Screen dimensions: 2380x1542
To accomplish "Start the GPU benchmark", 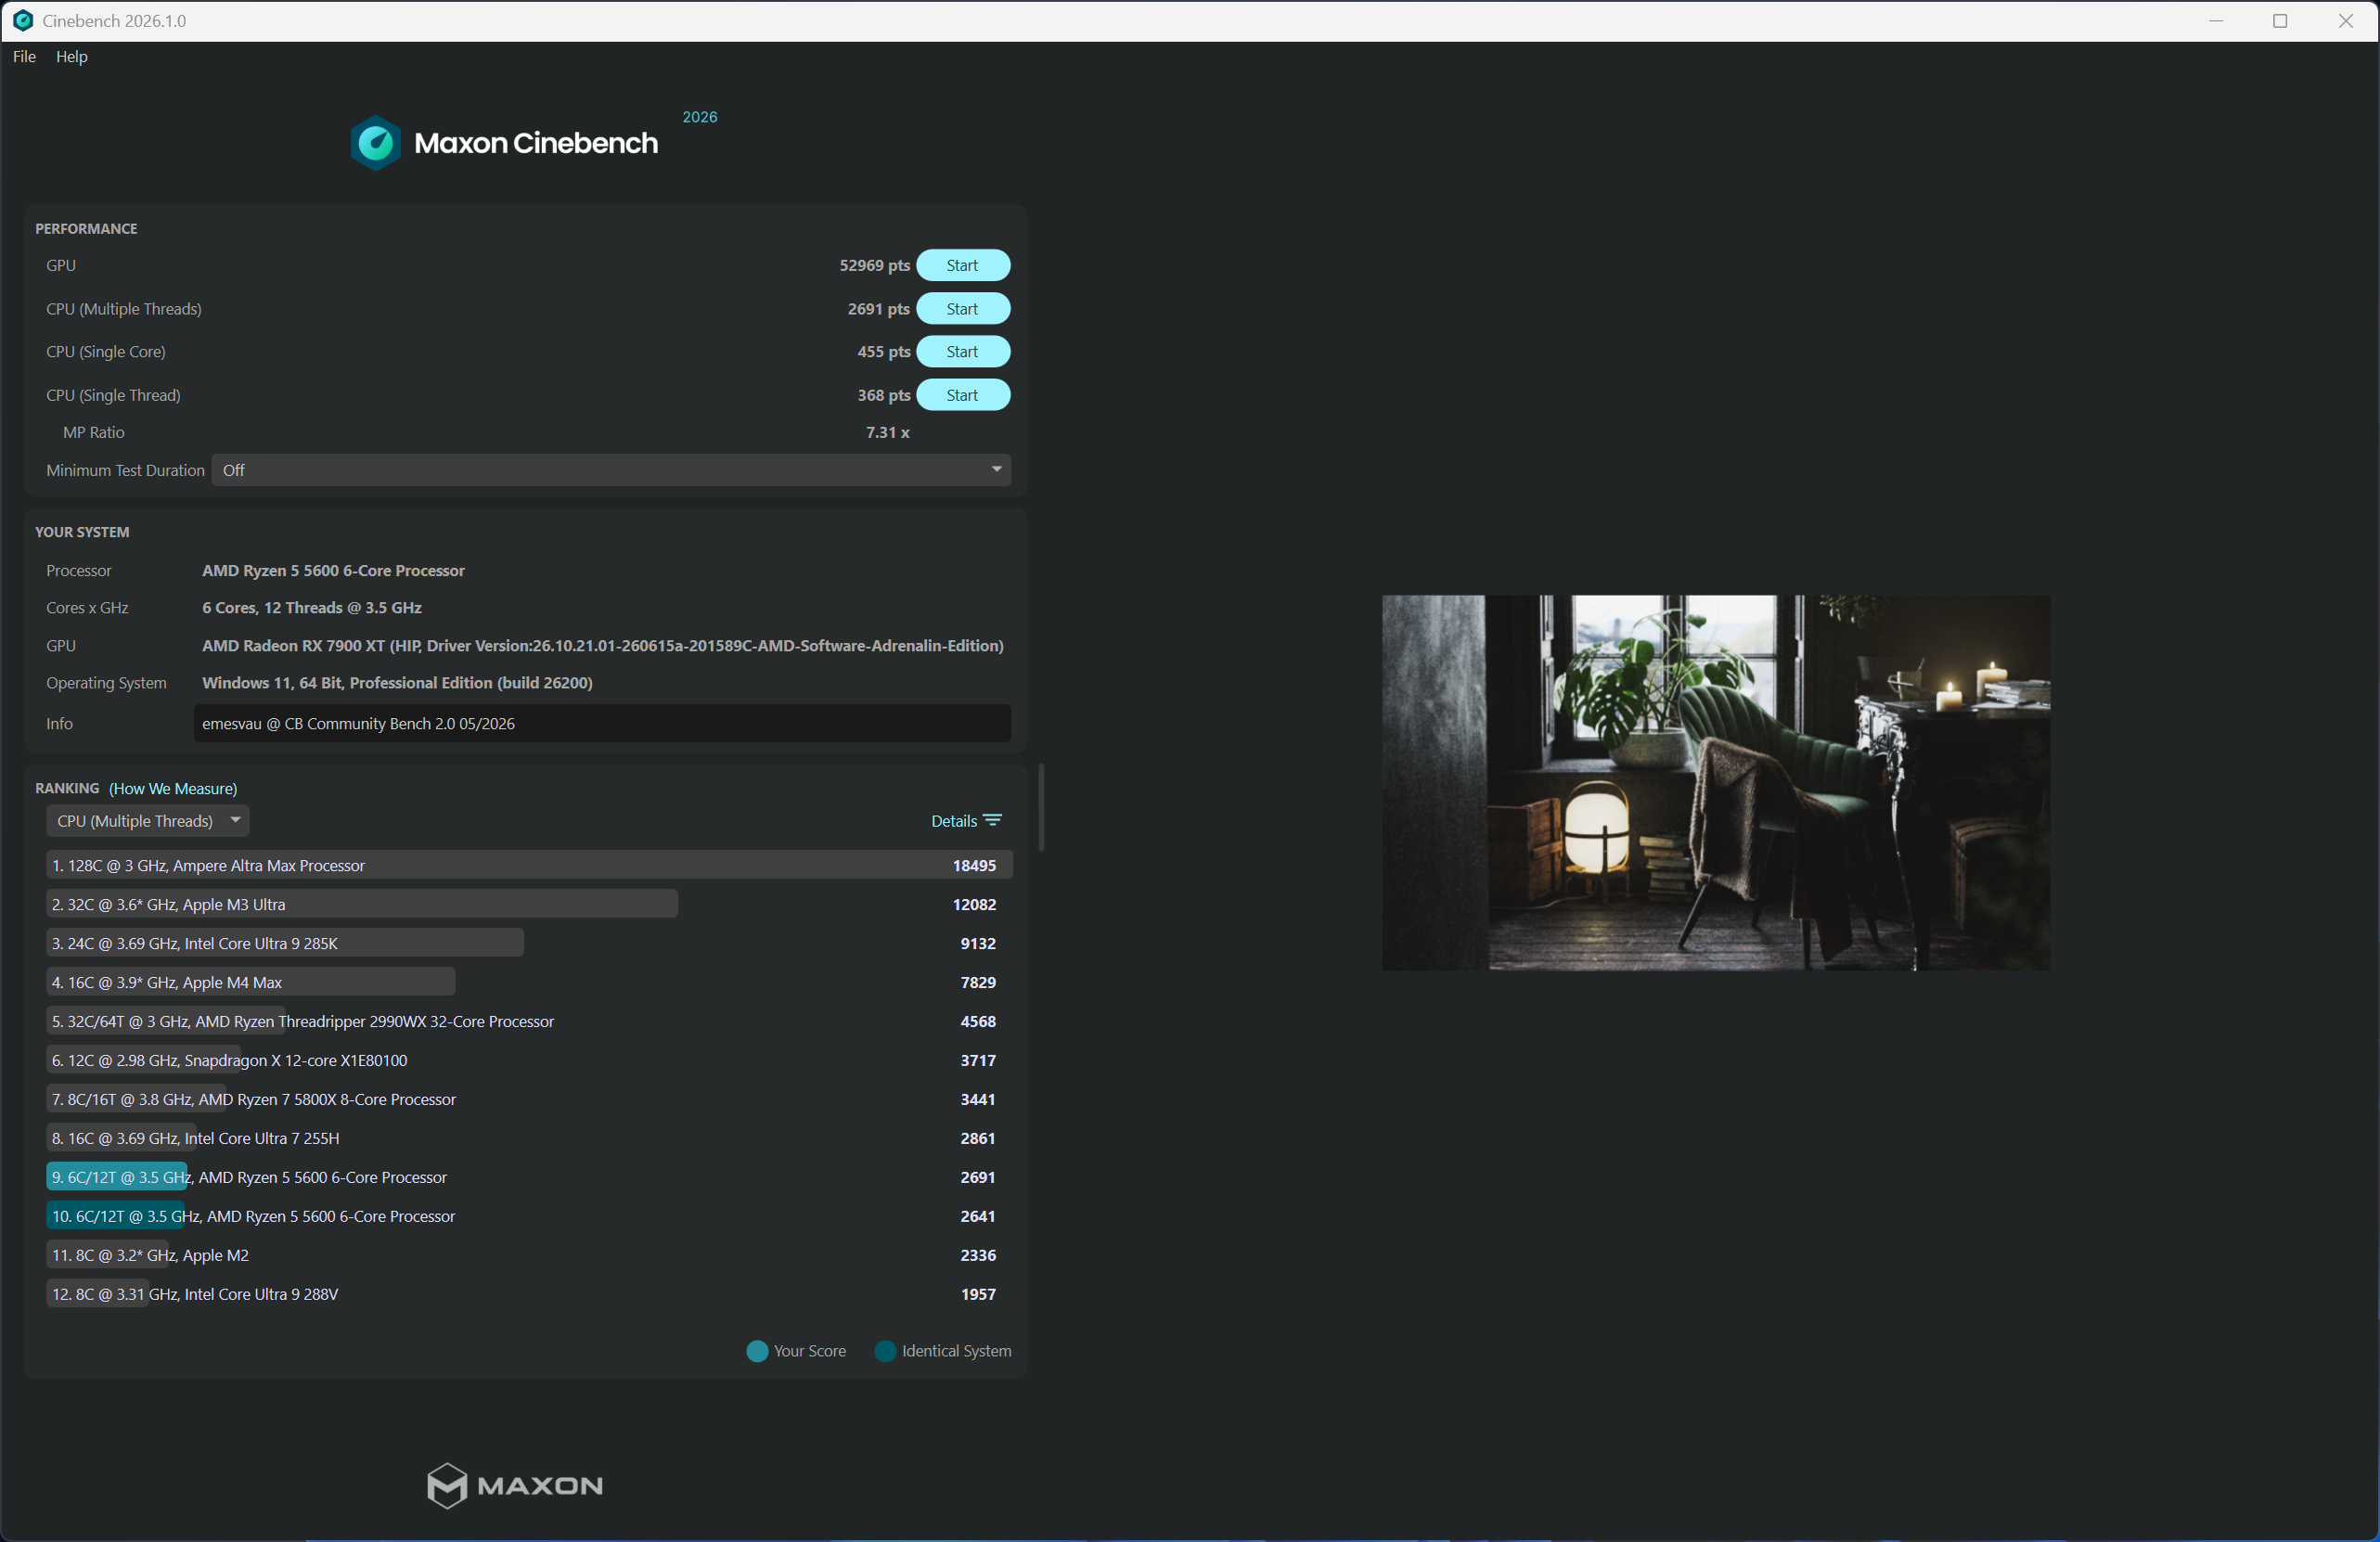I will 962,265.
